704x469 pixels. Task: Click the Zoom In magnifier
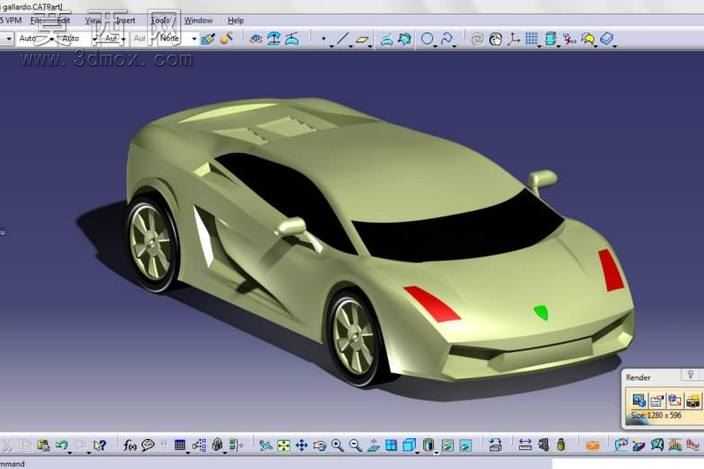pyautogui.click(x=338, y=445)
